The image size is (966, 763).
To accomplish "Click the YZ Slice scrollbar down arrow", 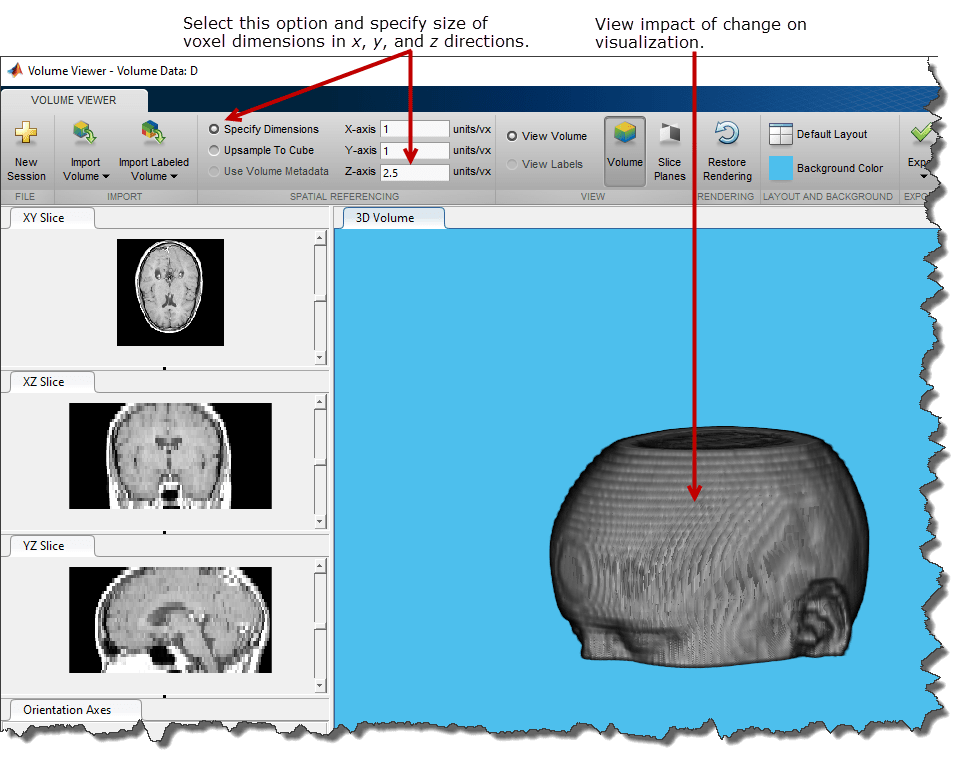I will point(319,685).
